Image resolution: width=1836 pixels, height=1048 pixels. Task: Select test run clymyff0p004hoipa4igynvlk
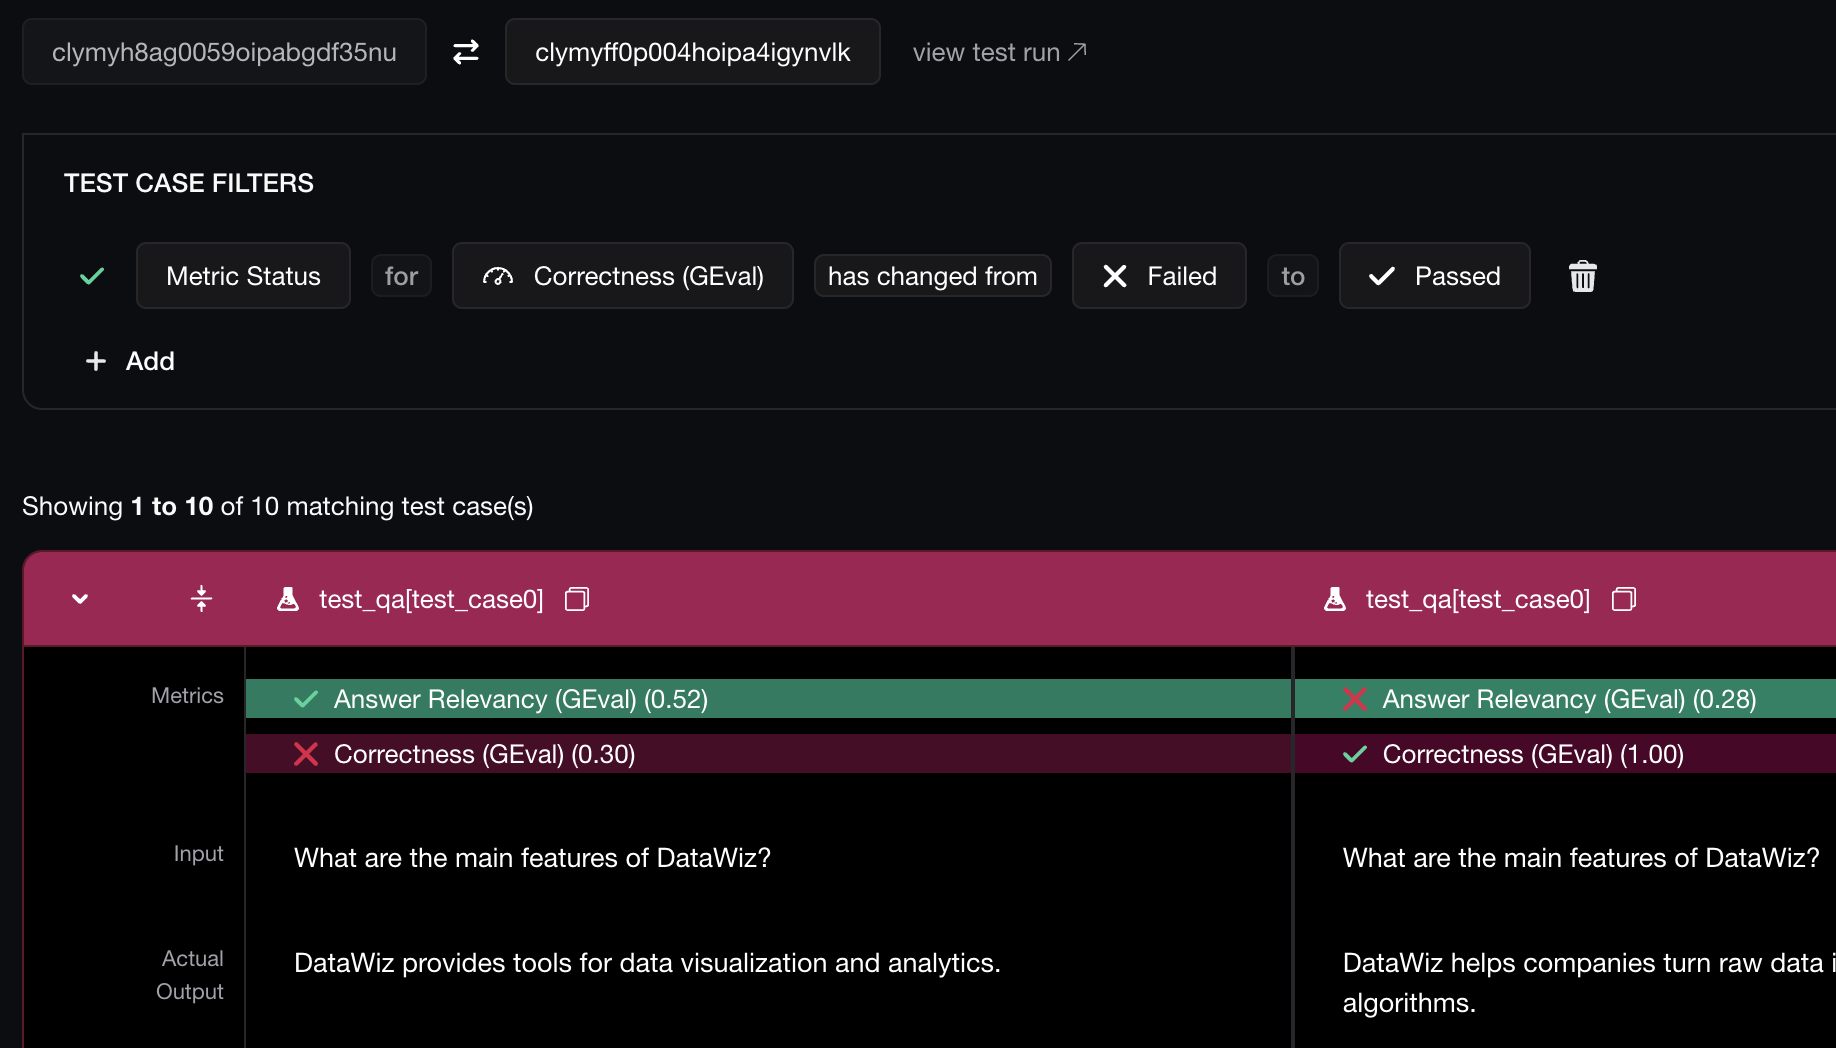(x=692, y=52)
